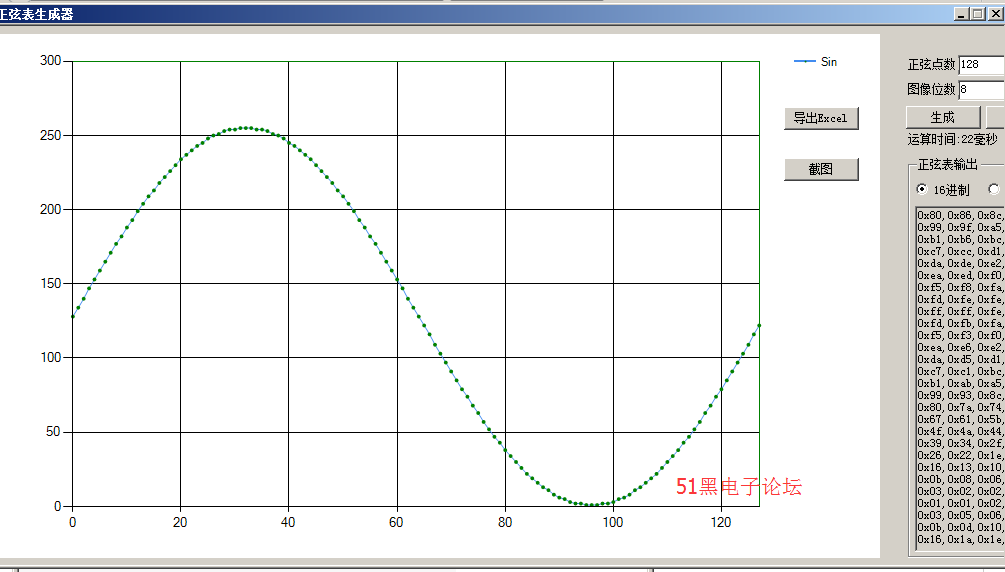Click the 正弦点数 label
Screen dimensions: 1005x572
pyautogui.click(x=931, y=64)
